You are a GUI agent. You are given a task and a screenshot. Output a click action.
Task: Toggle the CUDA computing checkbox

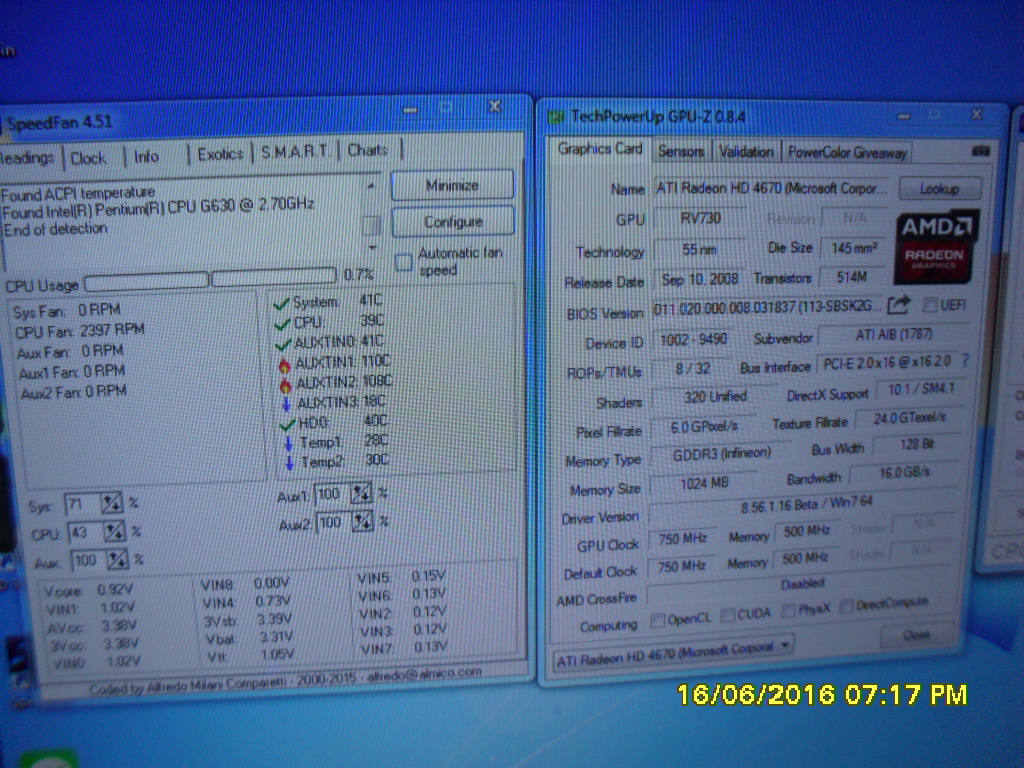point(728,615)
